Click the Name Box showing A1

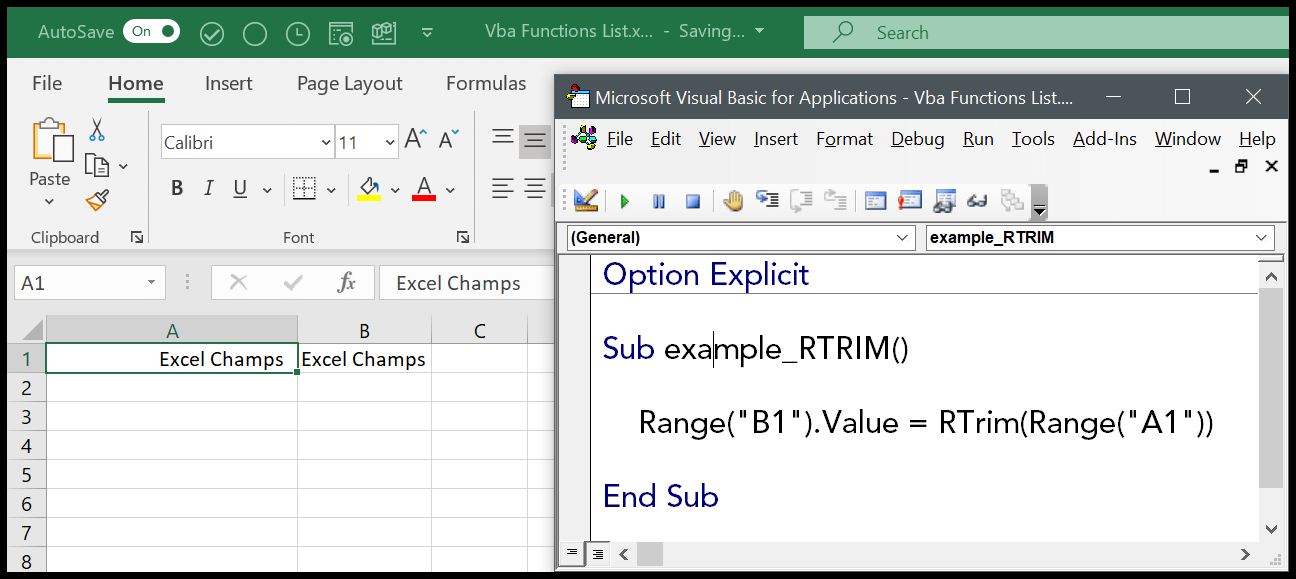coord(80,283)
